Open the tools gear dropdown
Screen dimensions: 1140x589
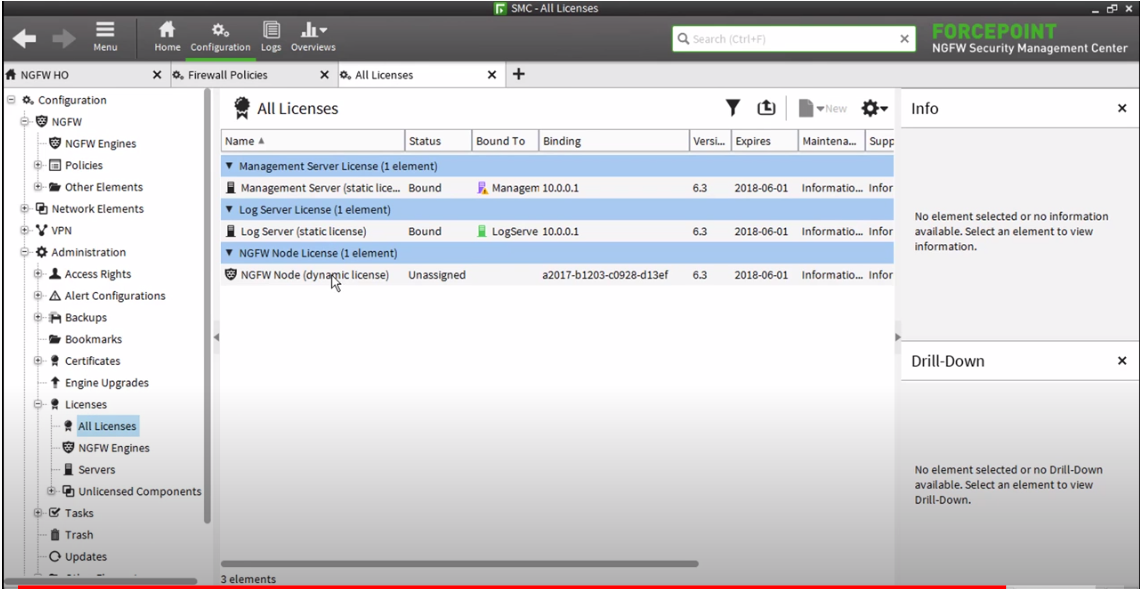[875, 108]
